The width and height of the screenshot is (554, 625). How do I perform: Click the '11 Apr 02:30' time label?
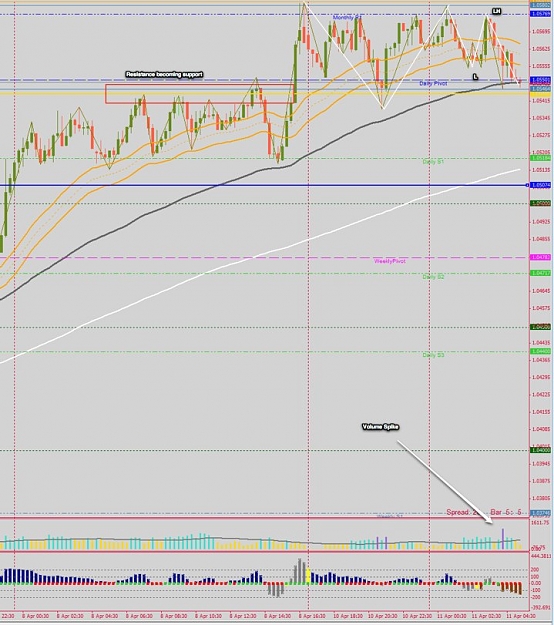[x=486, y=616]
